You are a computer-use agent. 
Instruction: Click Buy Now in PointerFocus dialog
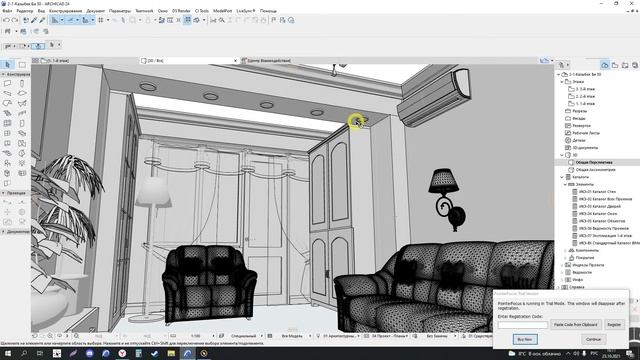pos(525,339)
